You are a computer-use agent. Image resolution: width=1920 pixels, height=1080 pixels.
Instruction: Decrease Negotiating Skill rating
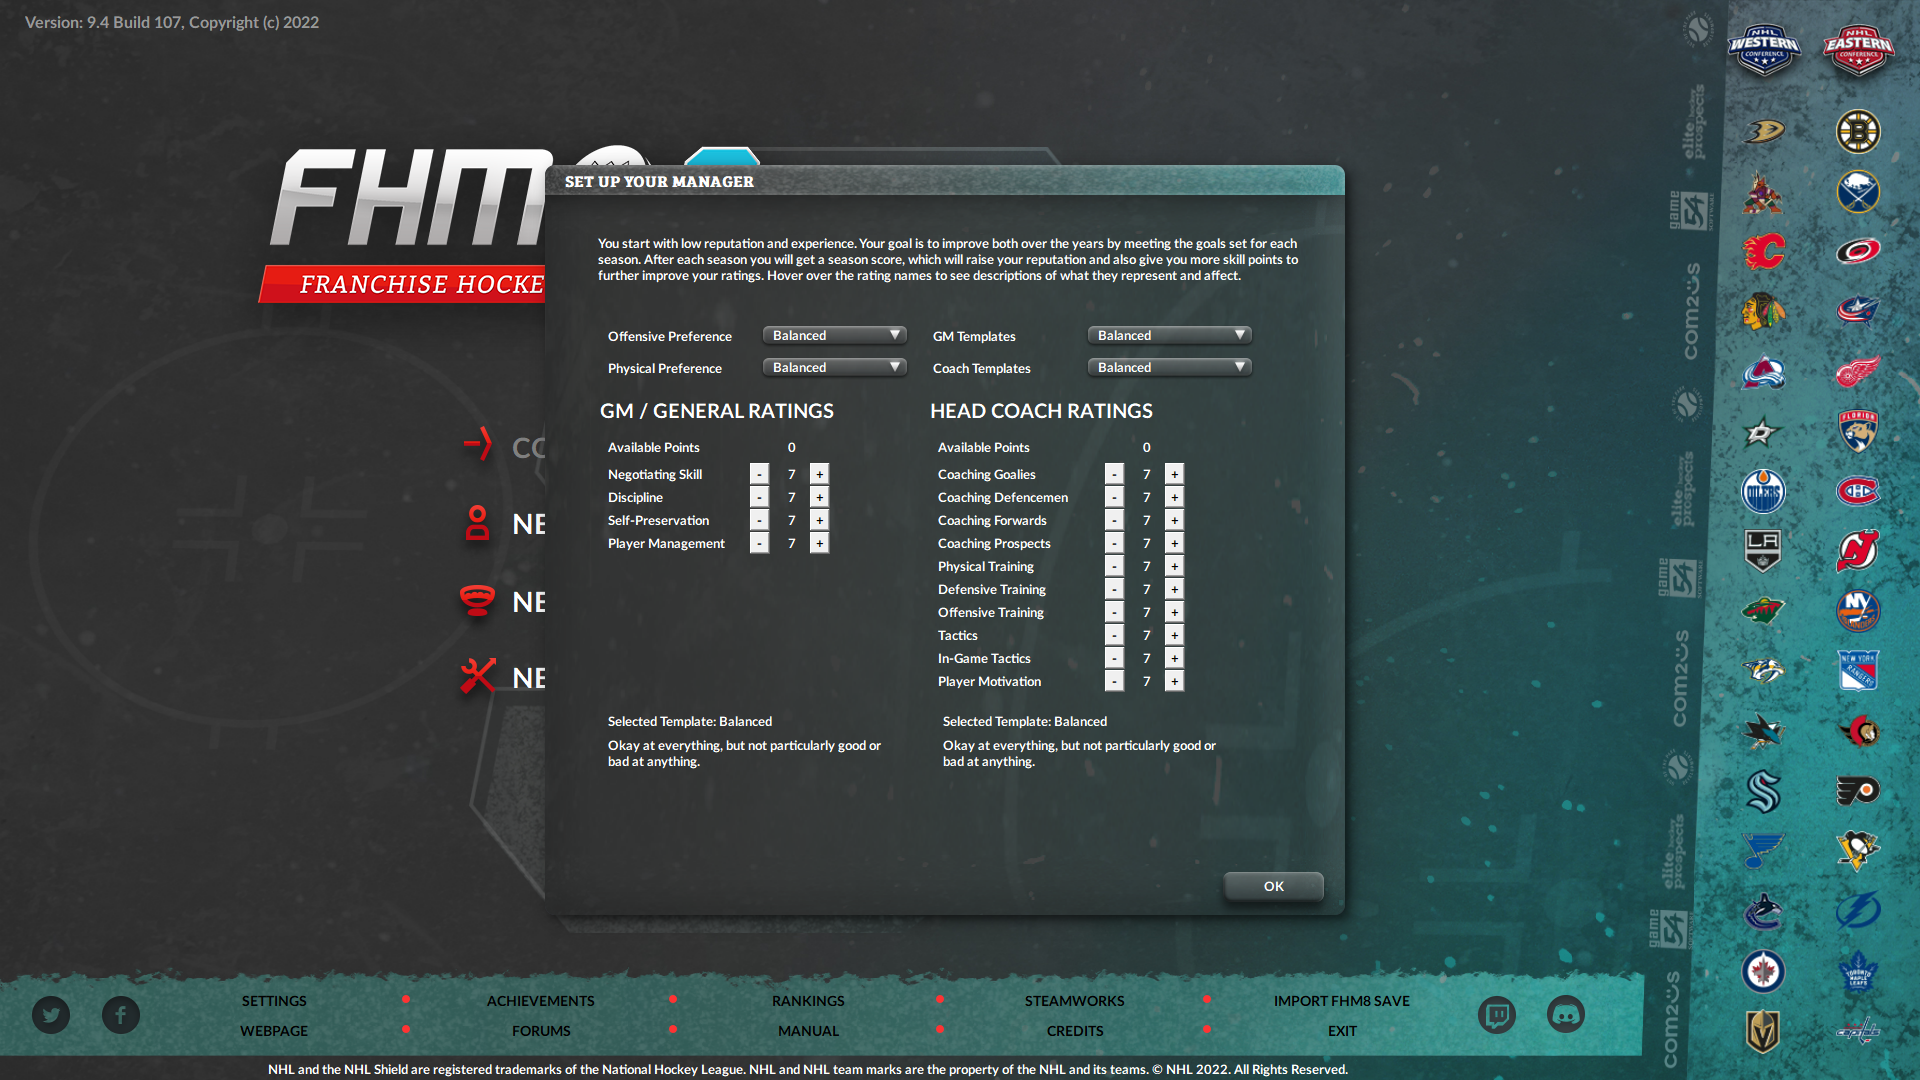(x=759, y=474)
